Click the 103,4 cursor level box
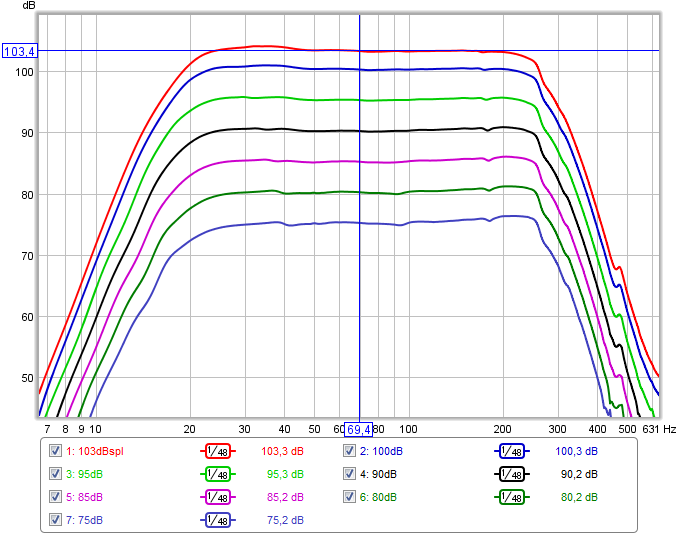Screen dimensions: 678x534 pos(20,51)
